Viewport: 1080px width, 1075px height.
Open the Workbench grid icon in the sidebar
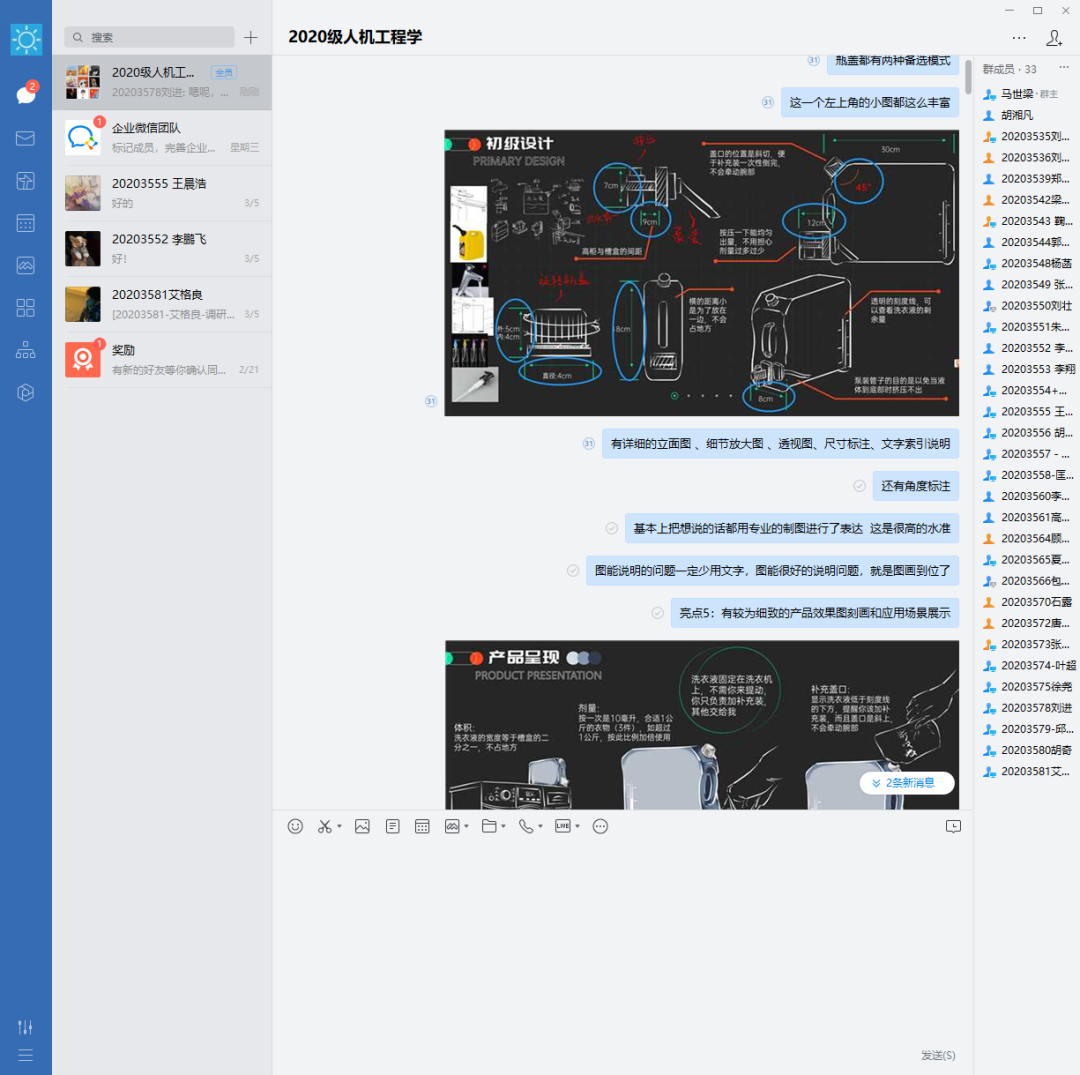tap(25, 307)
